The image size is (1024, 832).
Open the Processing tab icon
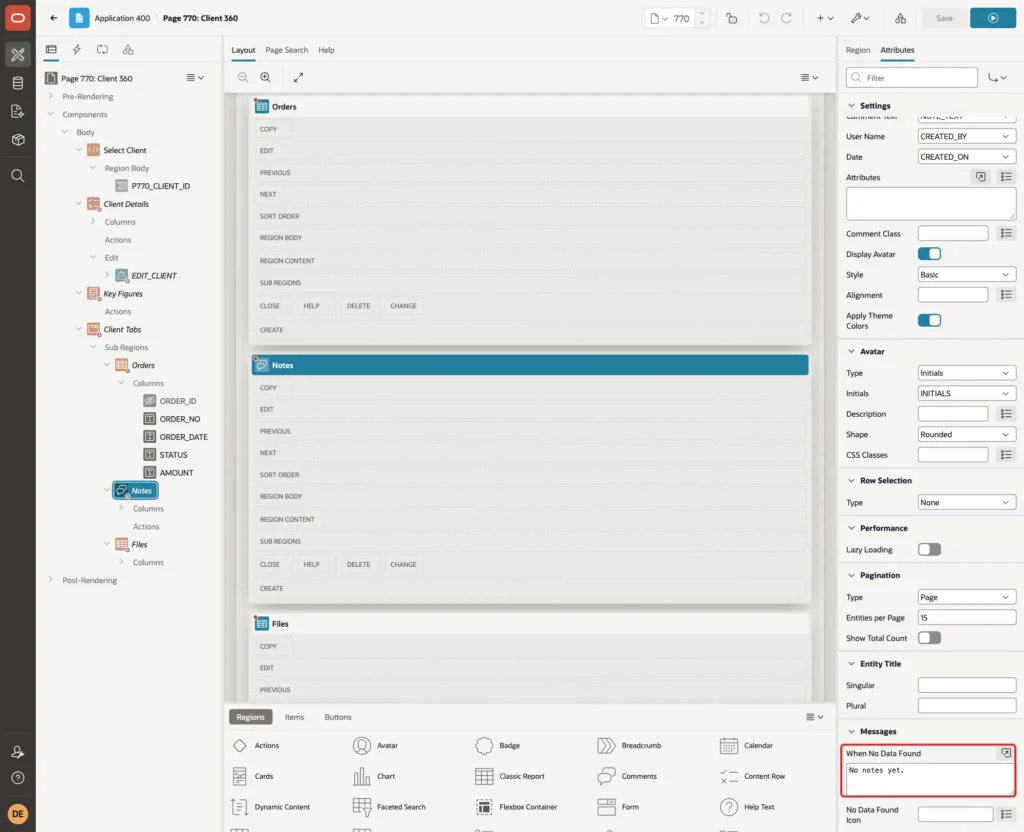click(x=102, y=50)
